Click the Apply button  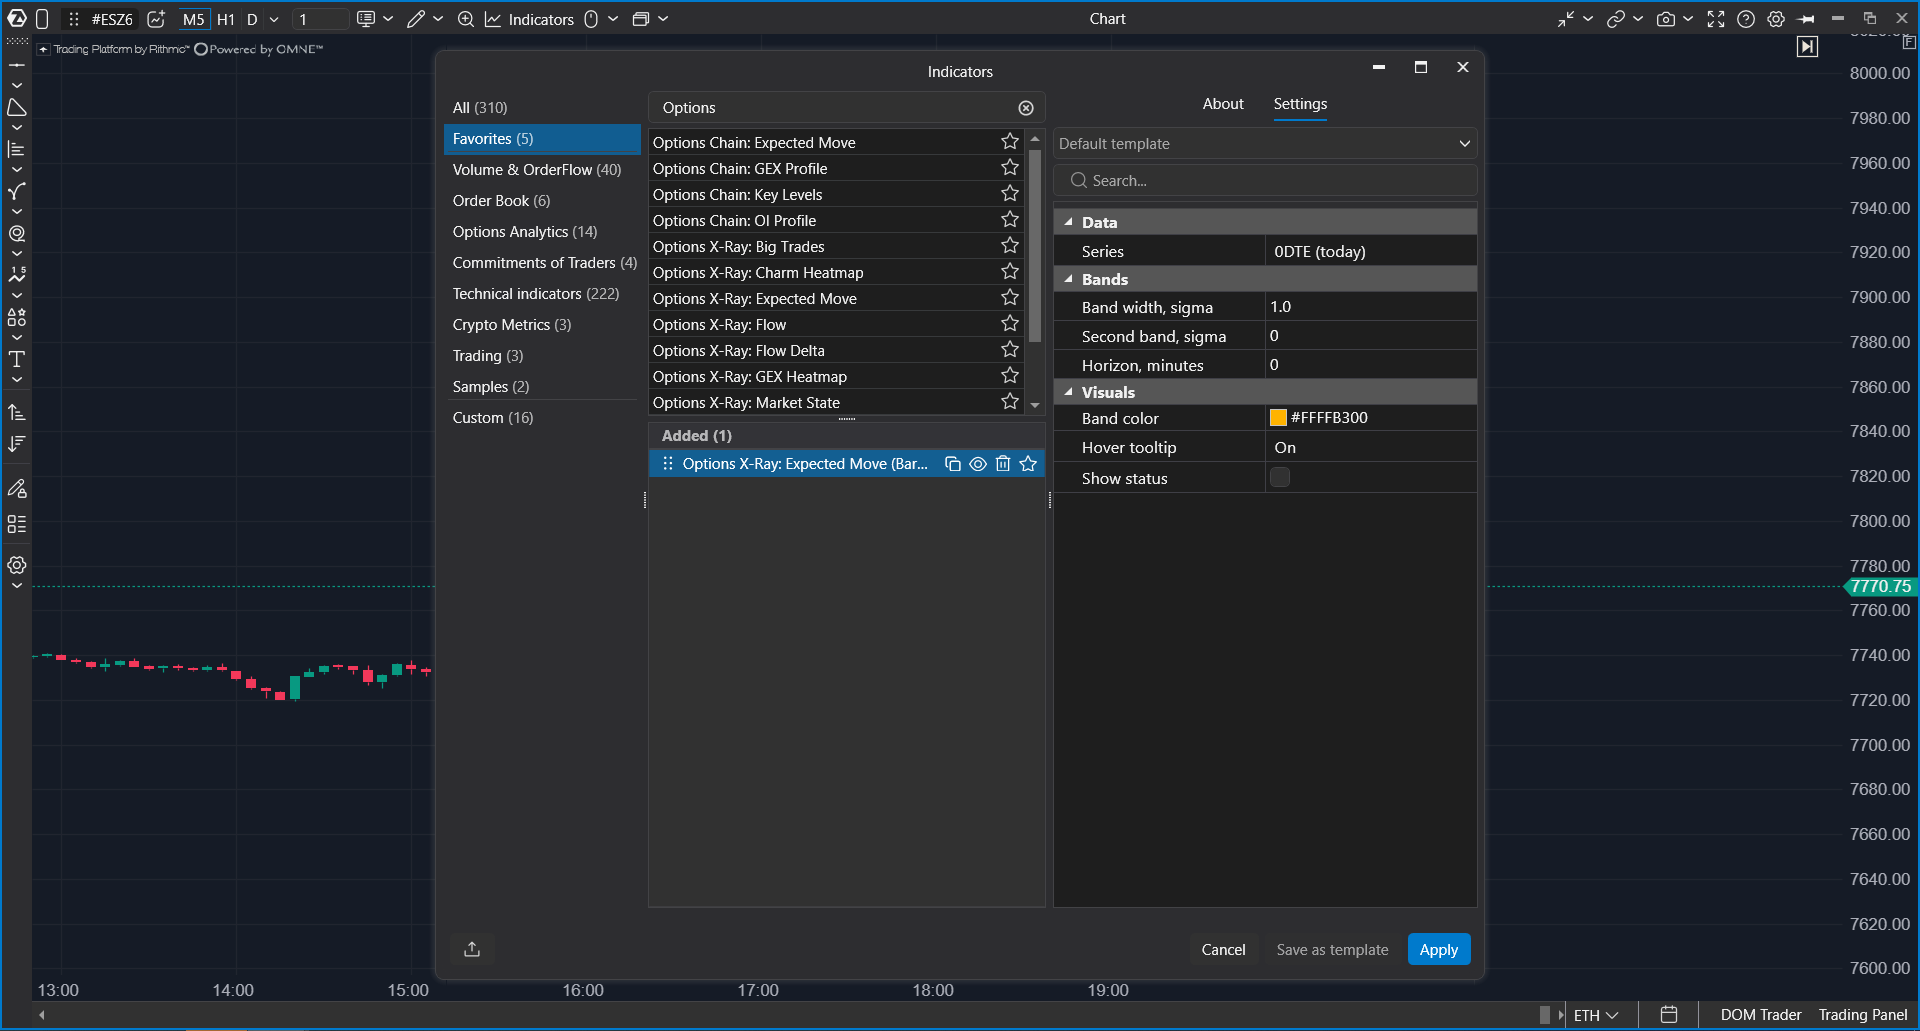[1439, 949]
